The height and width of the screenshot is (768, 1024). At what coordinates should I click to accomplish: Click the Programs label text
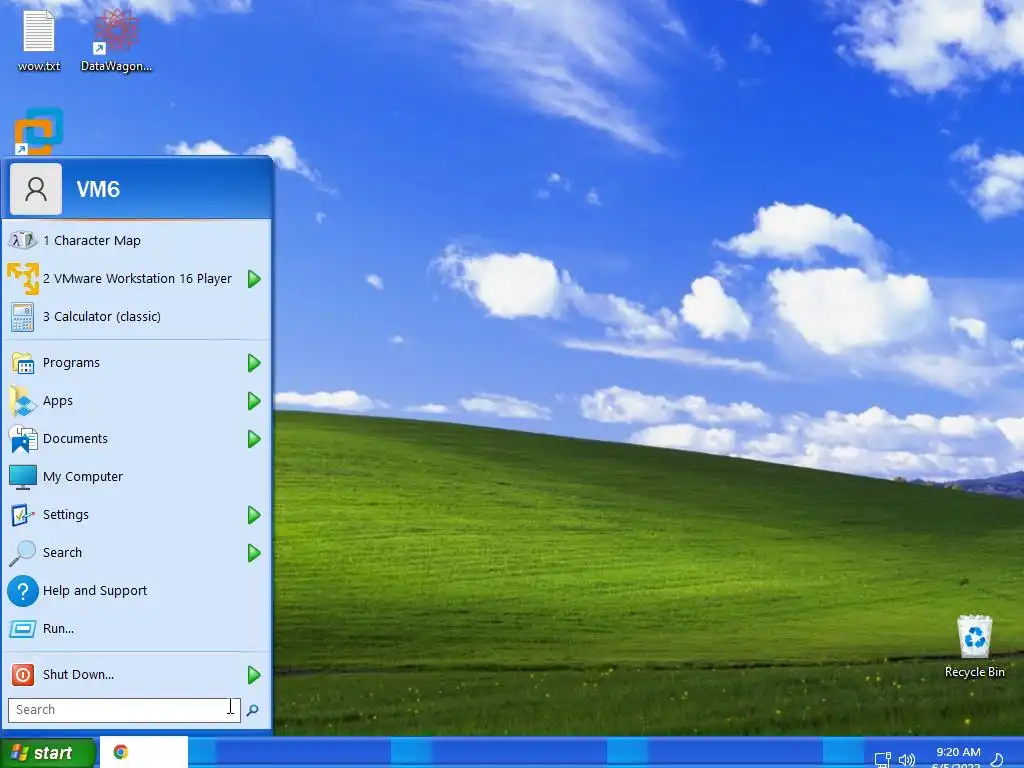(x=71, y=363)
